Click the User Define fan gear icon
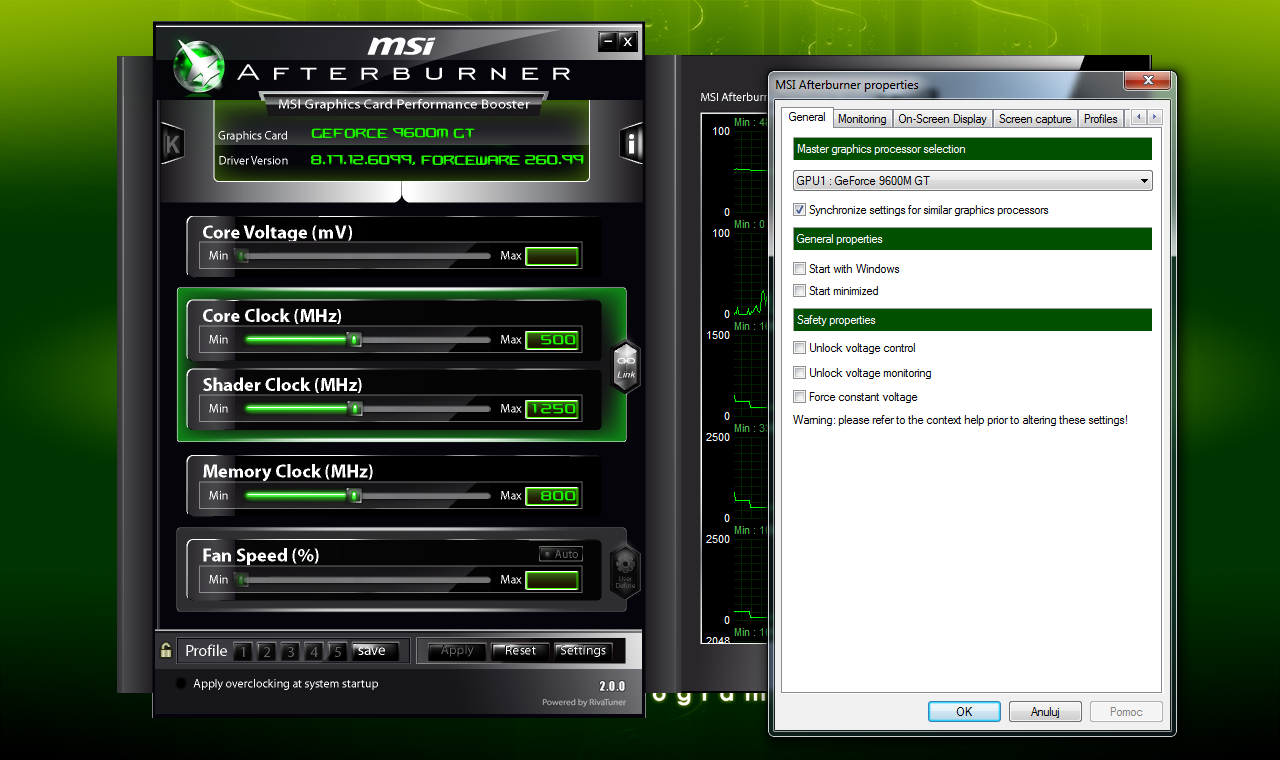 (625, 571)
